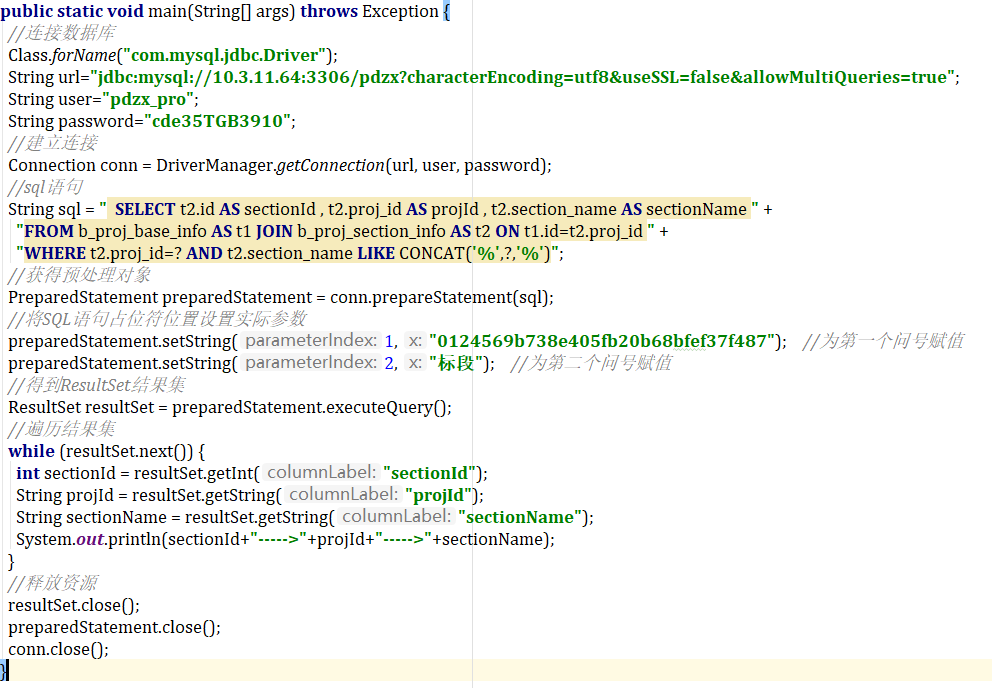
Task: Click the CONCAT function in SQL
Action: tap(432, 254)
